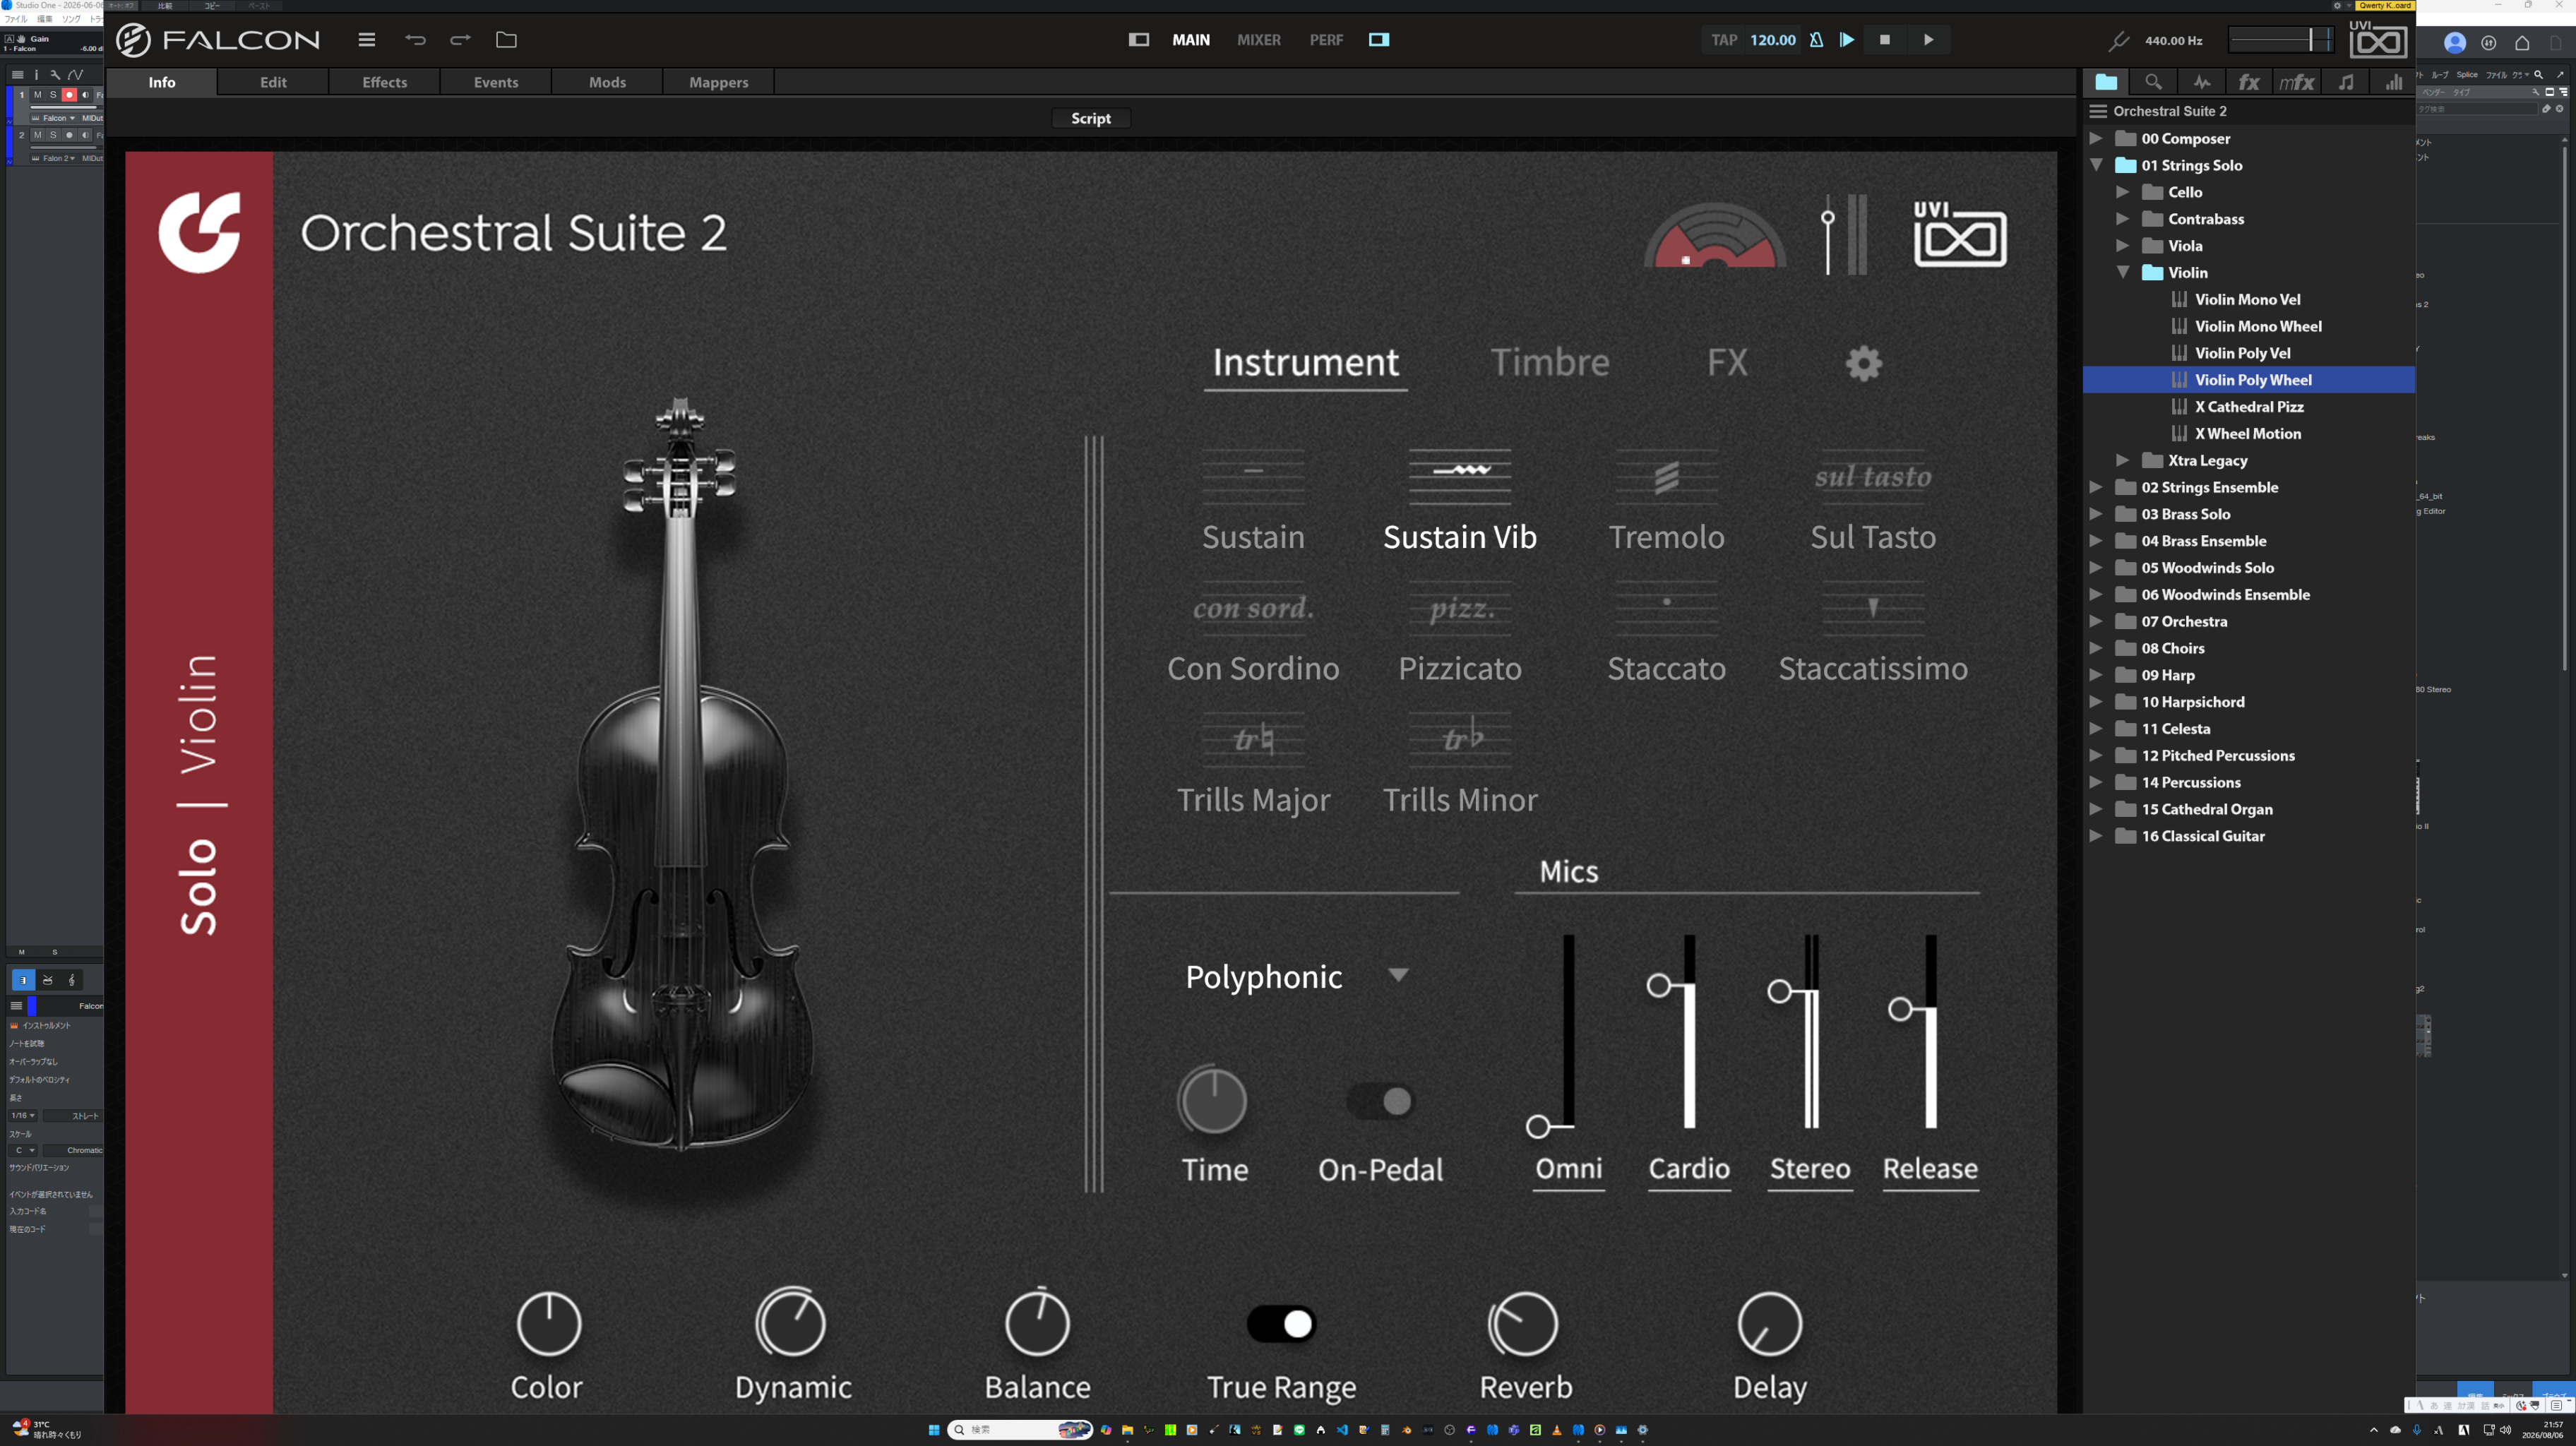Click the TAP tempo button
This screenshot has width=2576, height=1446.
tap(1724, 40)
